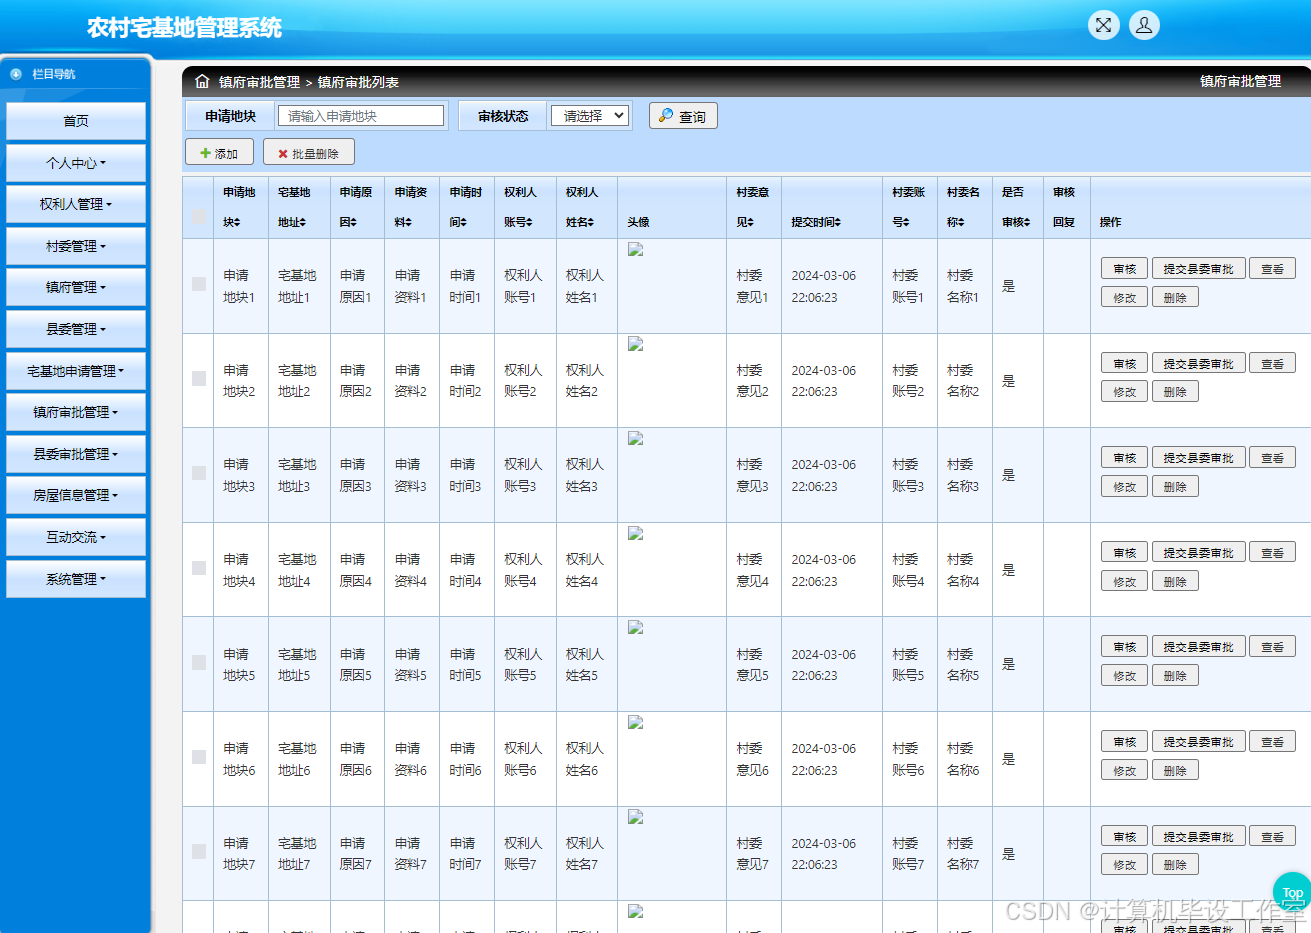
Task: Click broken avatar image in row 申请地块3
Action: 635,438
